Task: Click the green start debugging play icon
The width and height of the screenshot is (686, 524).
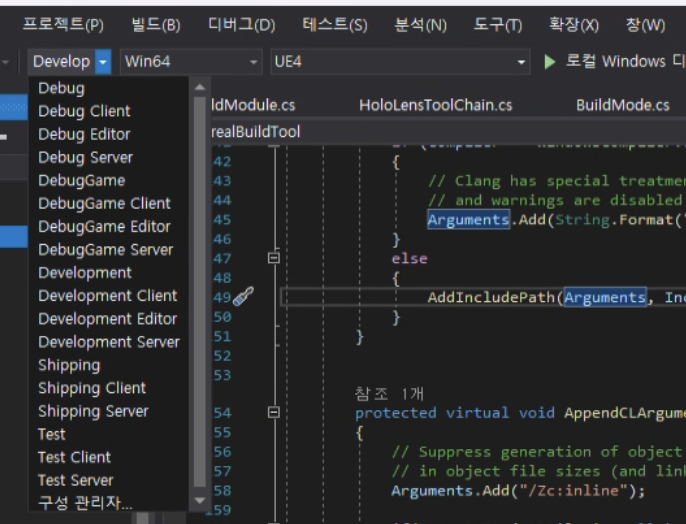Action: (x=550, y=62)
